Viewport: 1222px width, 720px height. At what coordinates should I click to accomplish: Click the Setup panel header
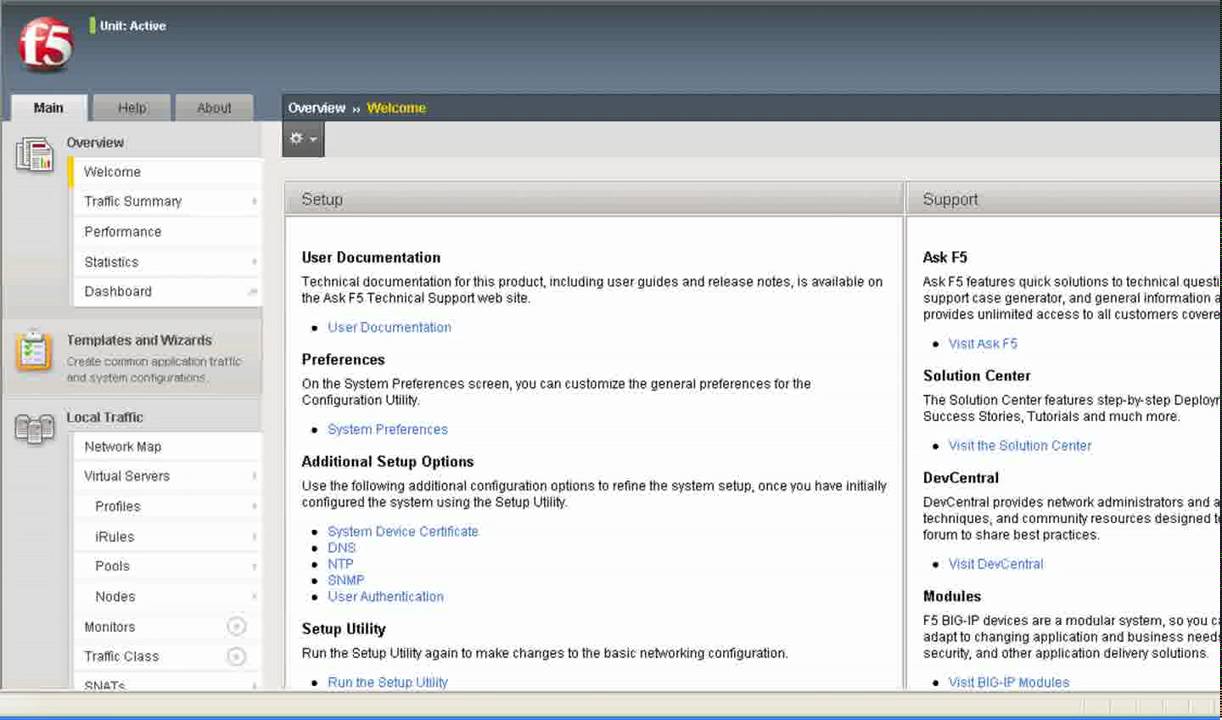point(594,199)
